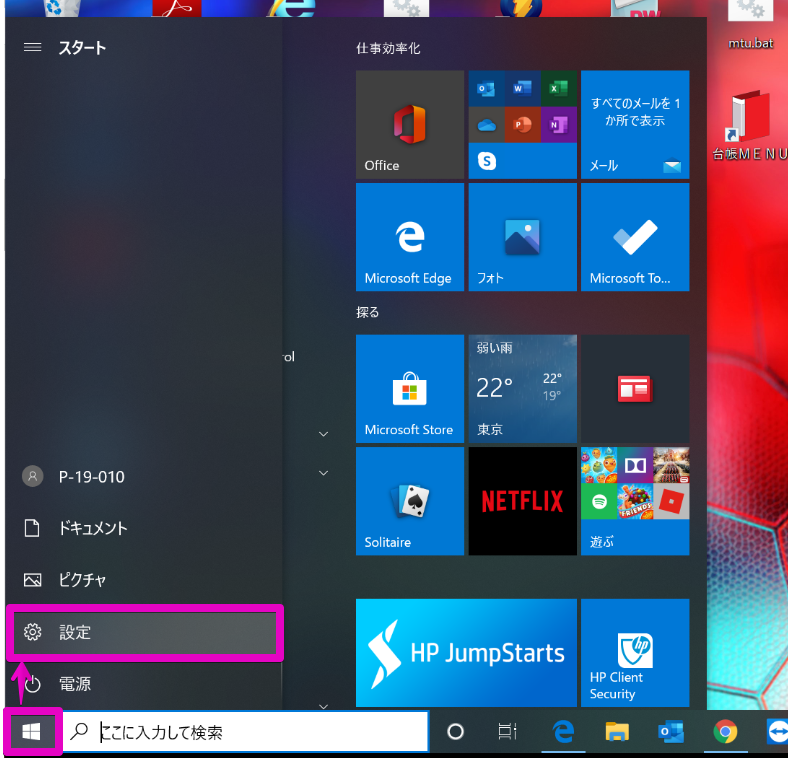The image size is (788, 760).
Task: Open the red news tile
Action: (635, 389)
